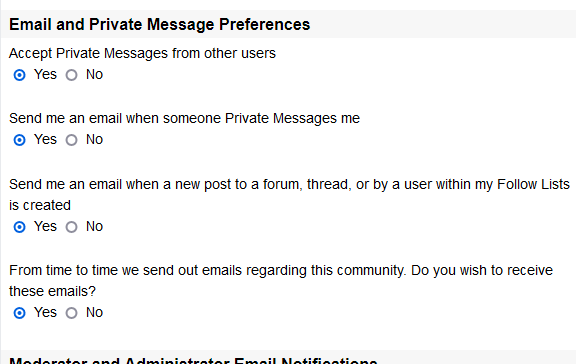Screen dimensions: 576x364
Task: Click 'No' text under community emails question
Action: [94, 313]
